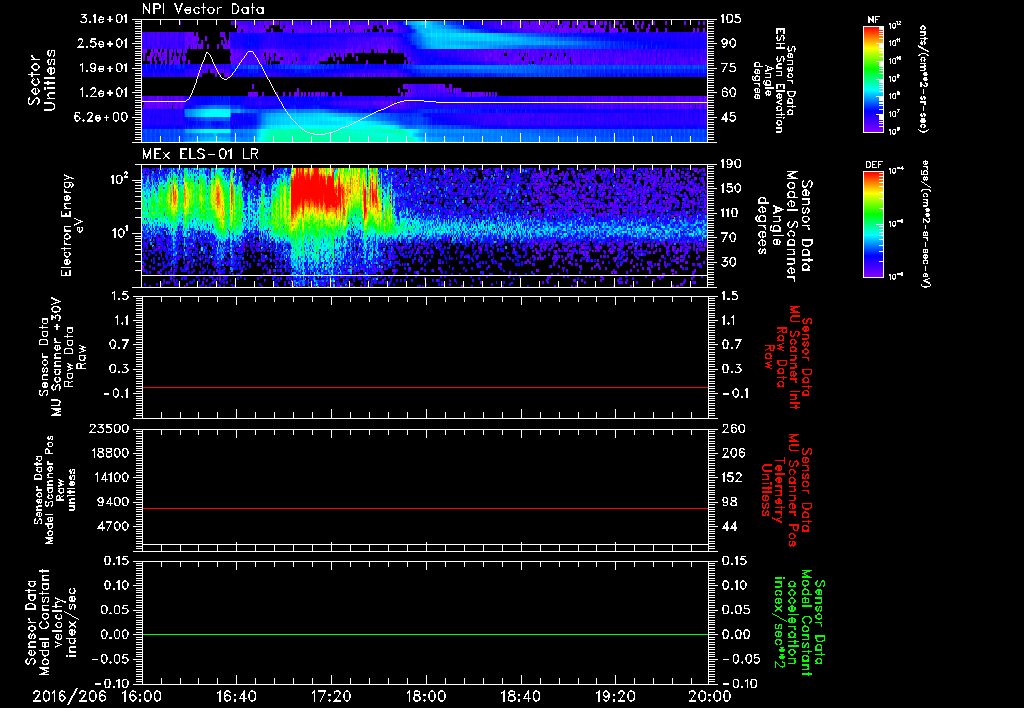Click the "19:20" time axis label

click(x=616, y=697)
